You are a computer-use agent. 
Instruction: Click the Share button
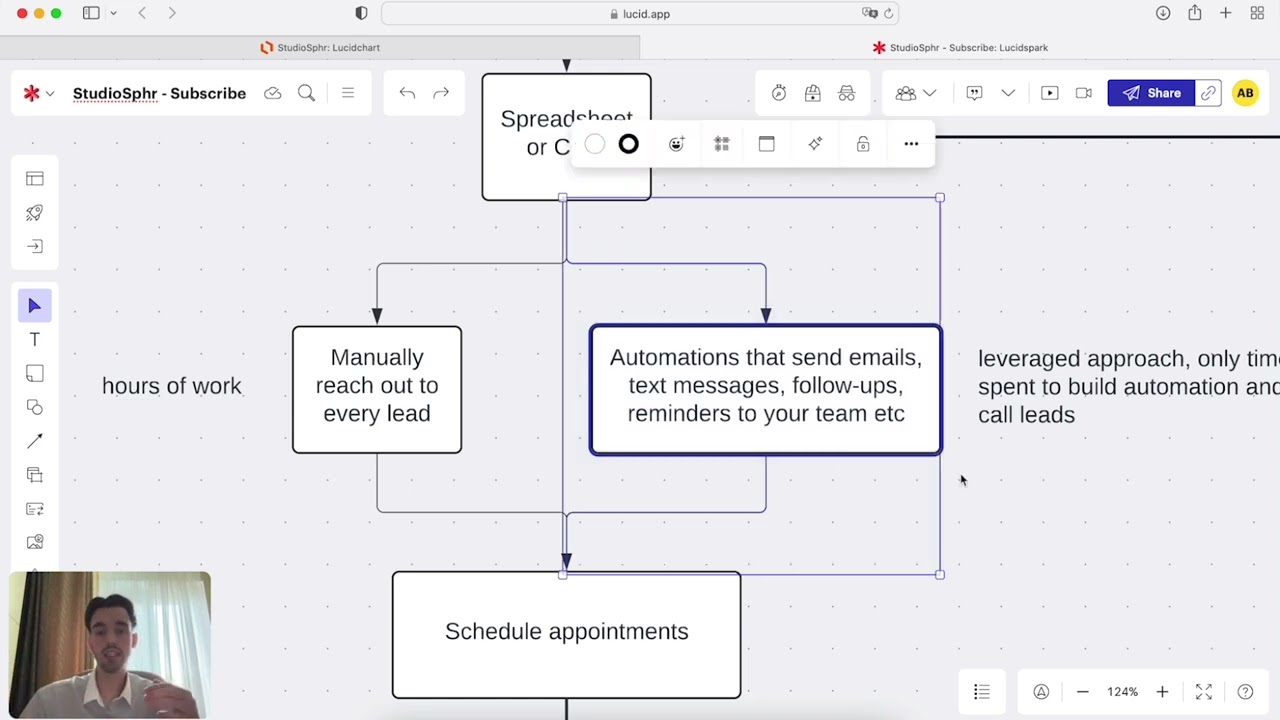pyautogui.click(x=1152, y=93)
